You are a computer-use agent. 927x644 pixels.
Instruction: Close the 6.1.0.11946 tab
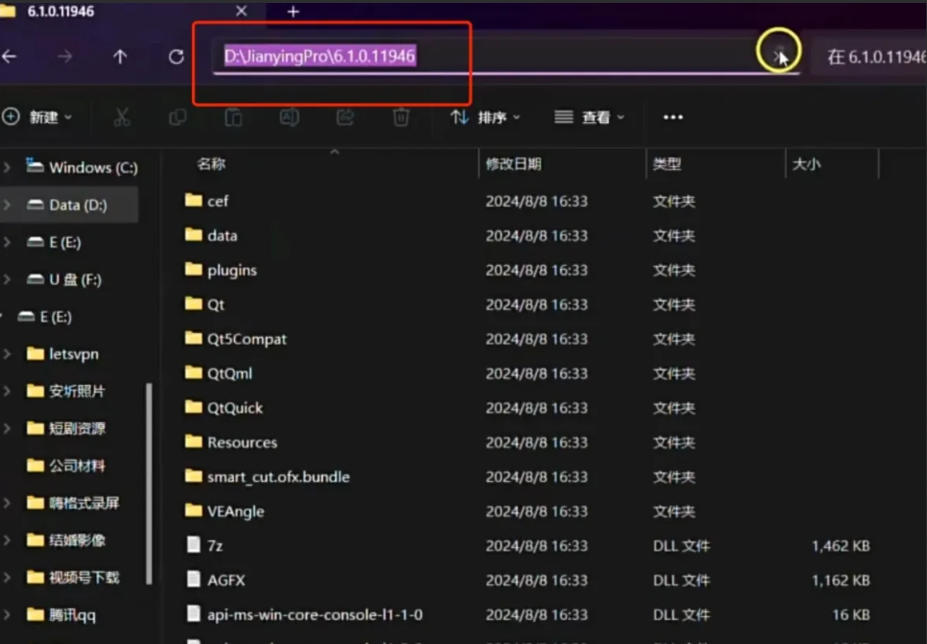pos(241,11)
